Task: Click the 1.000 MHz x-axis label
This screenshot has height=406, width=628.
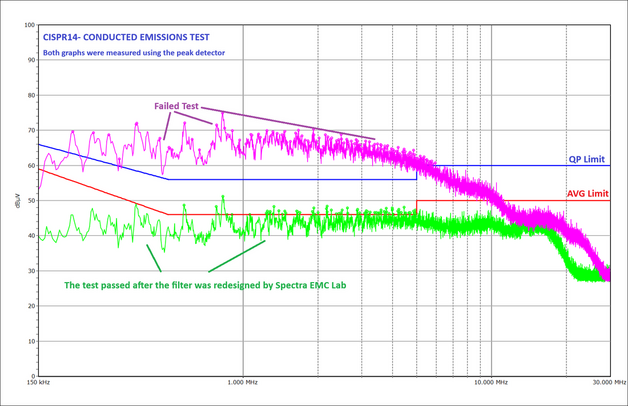Action: [243, 382]
